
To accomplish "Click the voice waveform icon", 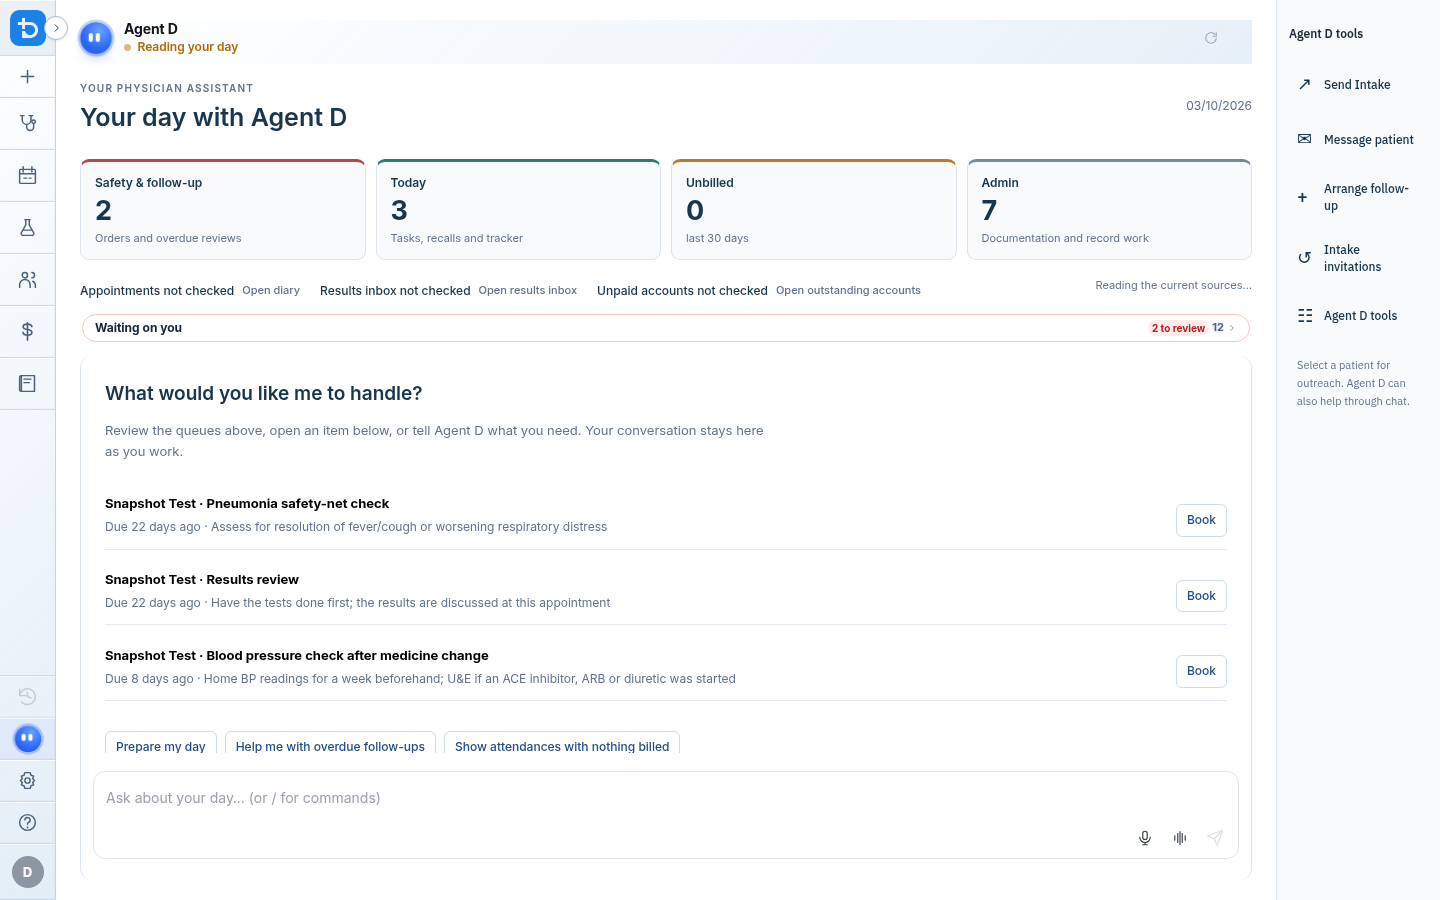I will click(1180, 838).
